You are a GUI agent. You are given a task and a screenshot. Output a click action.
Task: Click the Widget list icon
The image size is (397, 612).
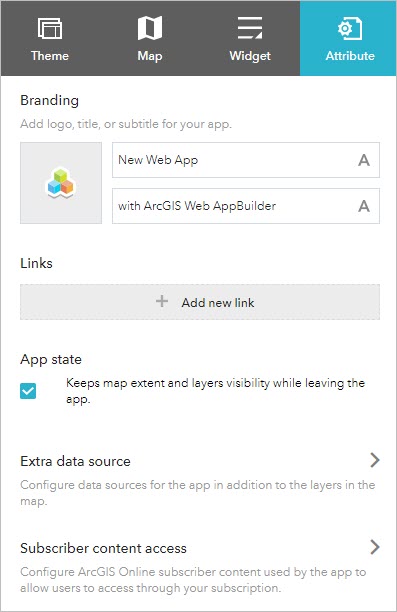[x=250, y=28]
